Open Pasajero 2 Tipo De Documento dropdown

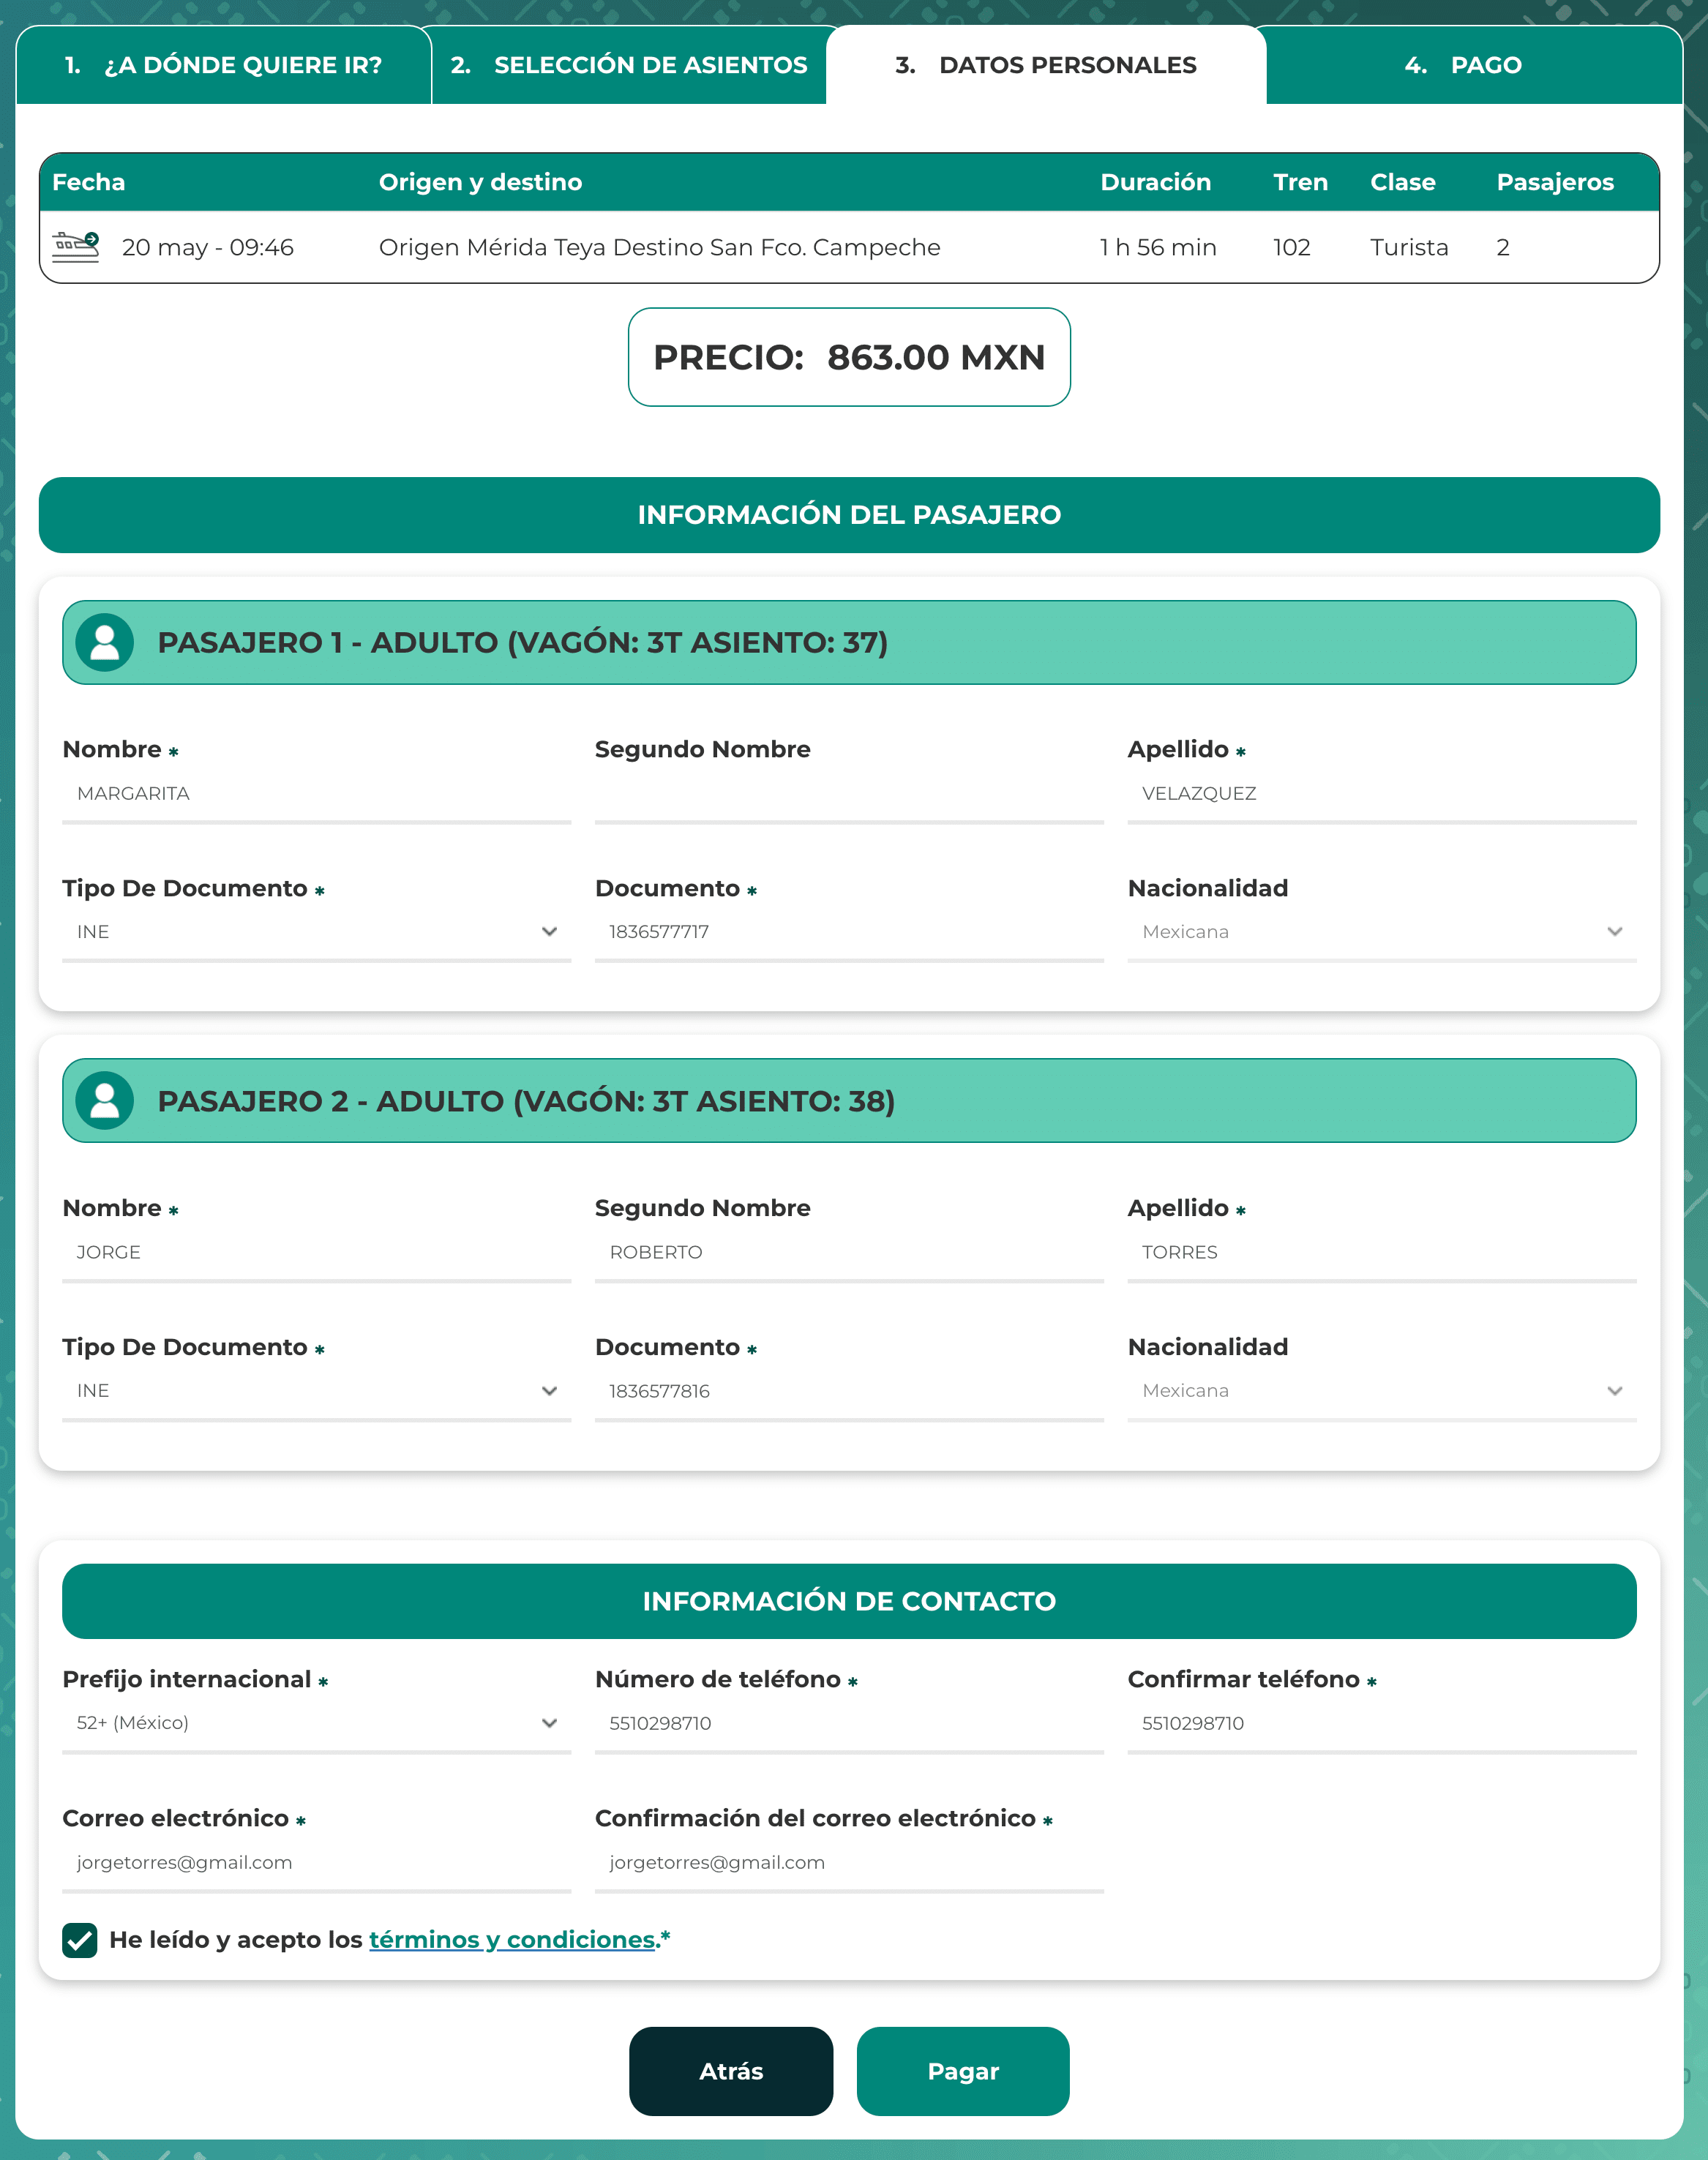point(316,1391)
